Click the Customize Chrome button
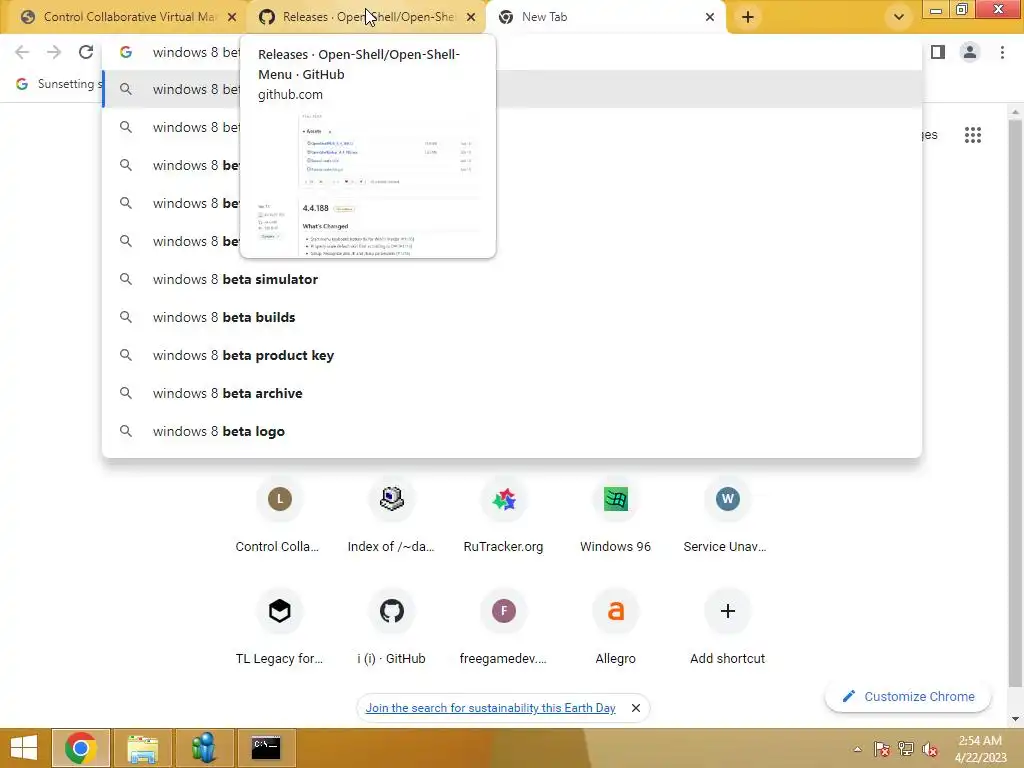 point(908,697)
